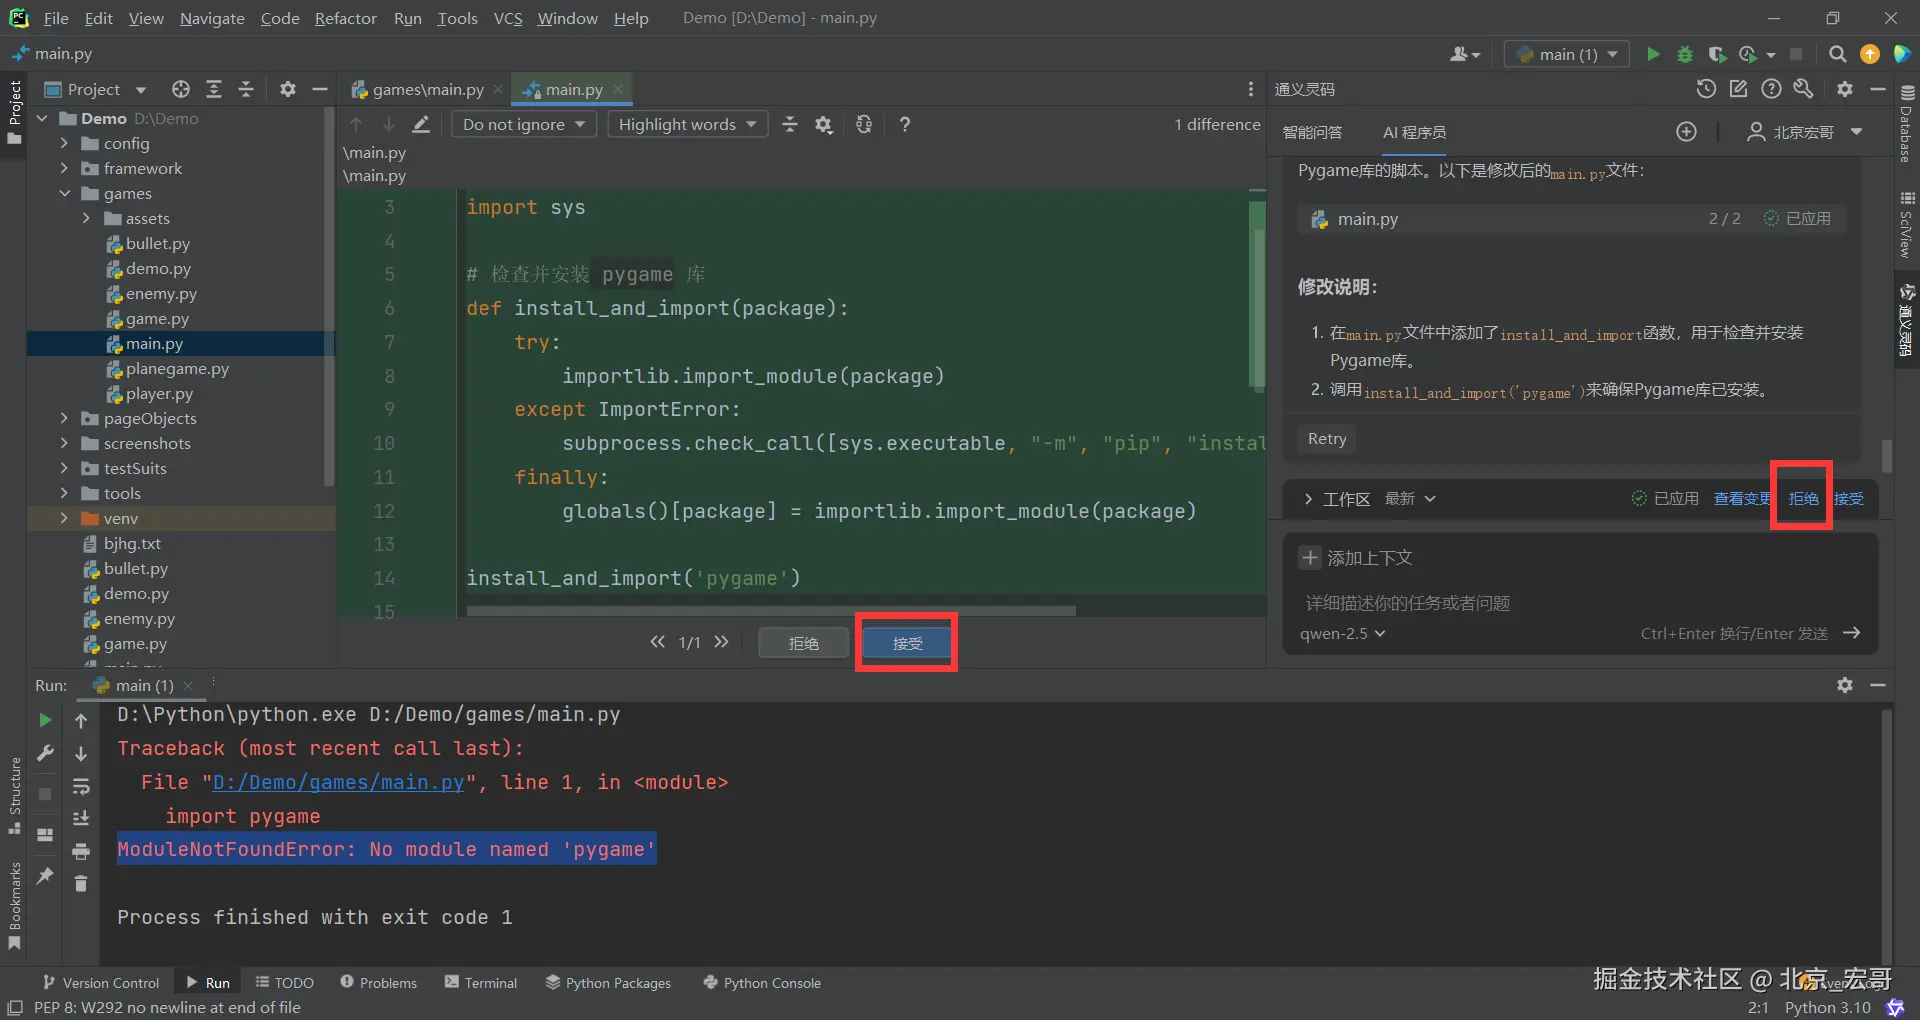Toggle the Bookmarks side tool window
The width and height of the screenshot is (1920, 1020).
pos(14,905)
